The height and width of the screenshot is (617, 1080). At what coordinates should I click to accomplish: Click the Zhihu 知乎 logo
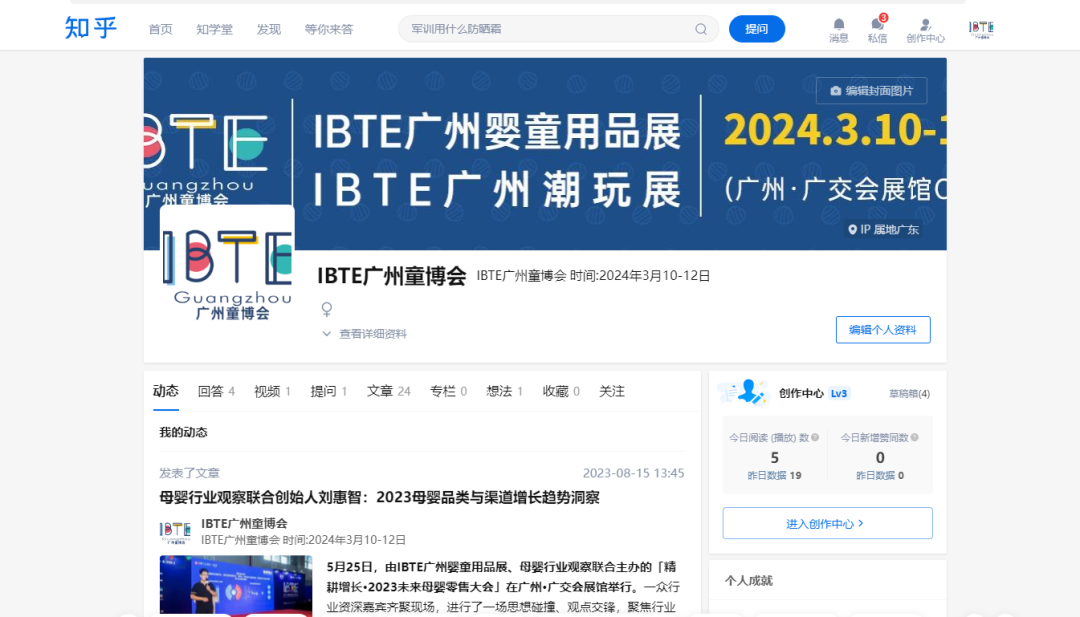[x=91, y=28]
